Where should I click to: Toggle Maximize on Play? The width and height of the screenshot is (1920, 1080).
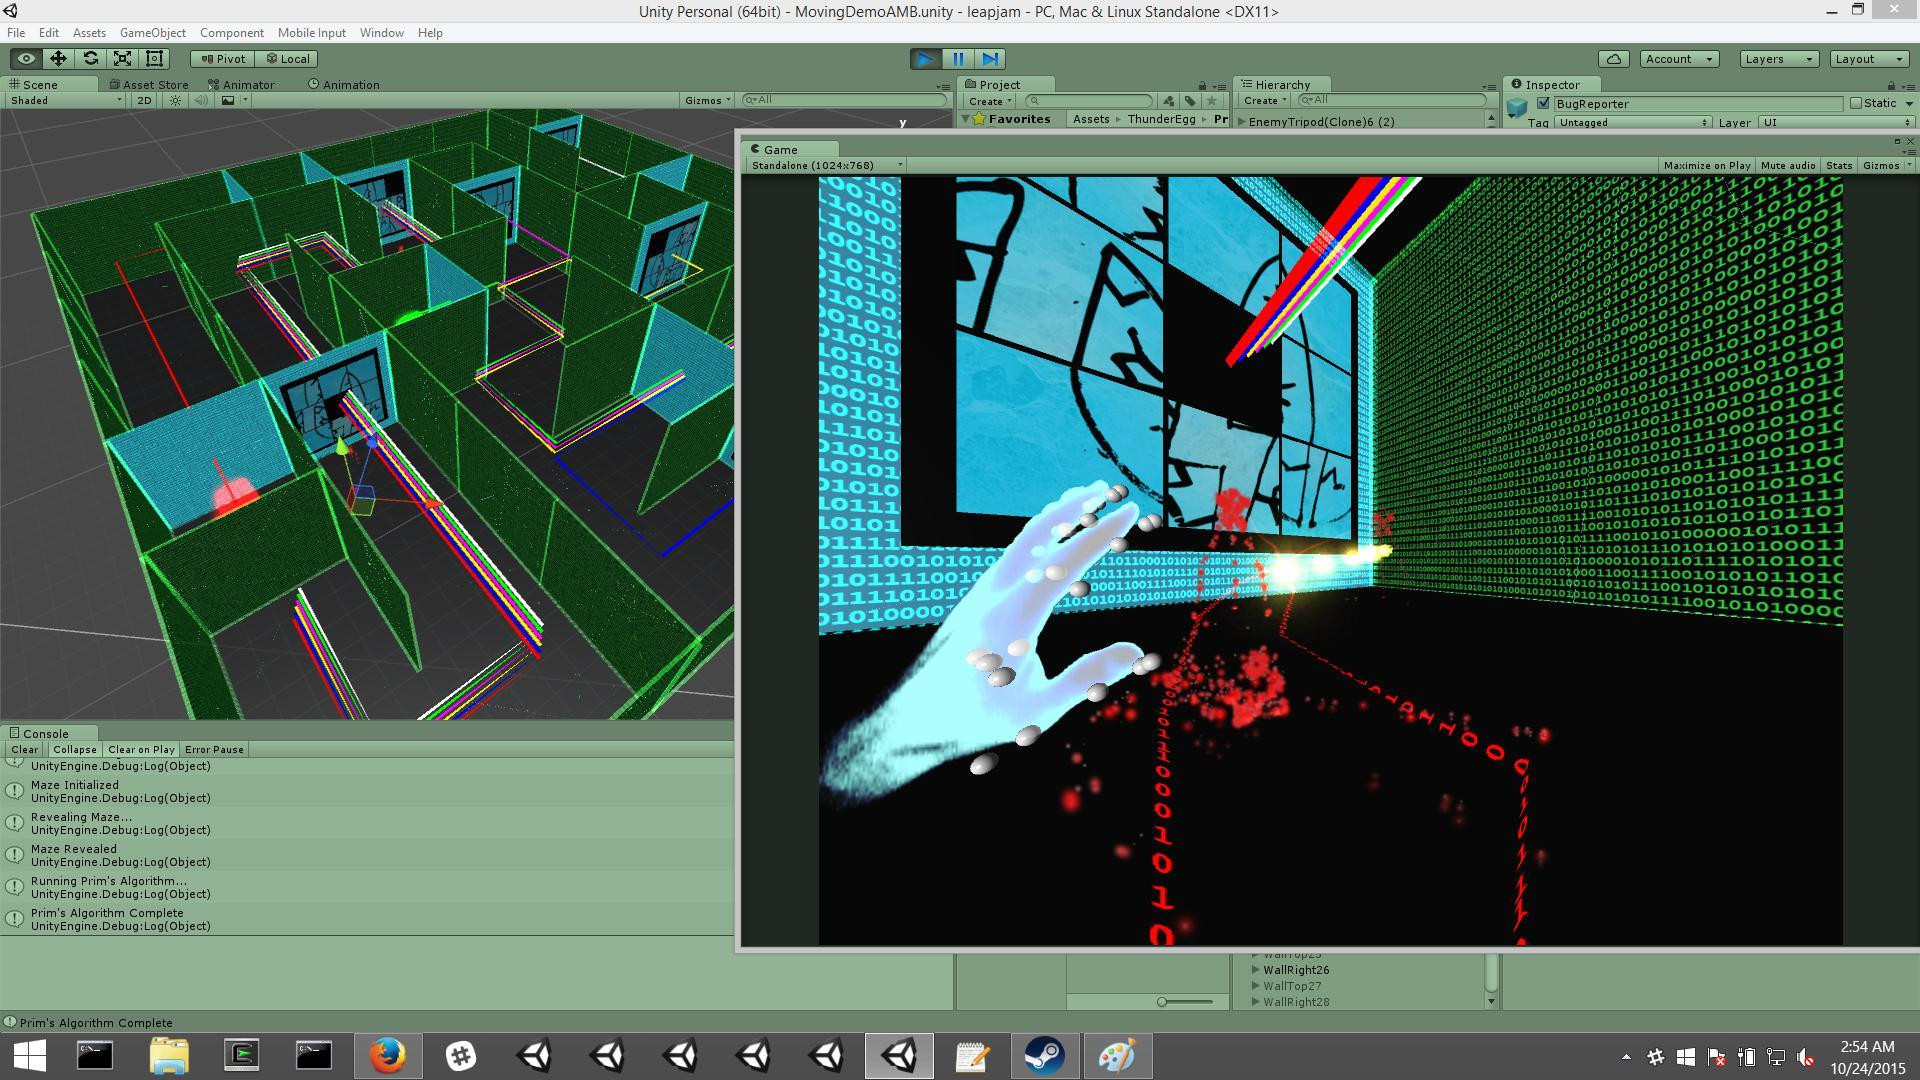[1707, 165]
